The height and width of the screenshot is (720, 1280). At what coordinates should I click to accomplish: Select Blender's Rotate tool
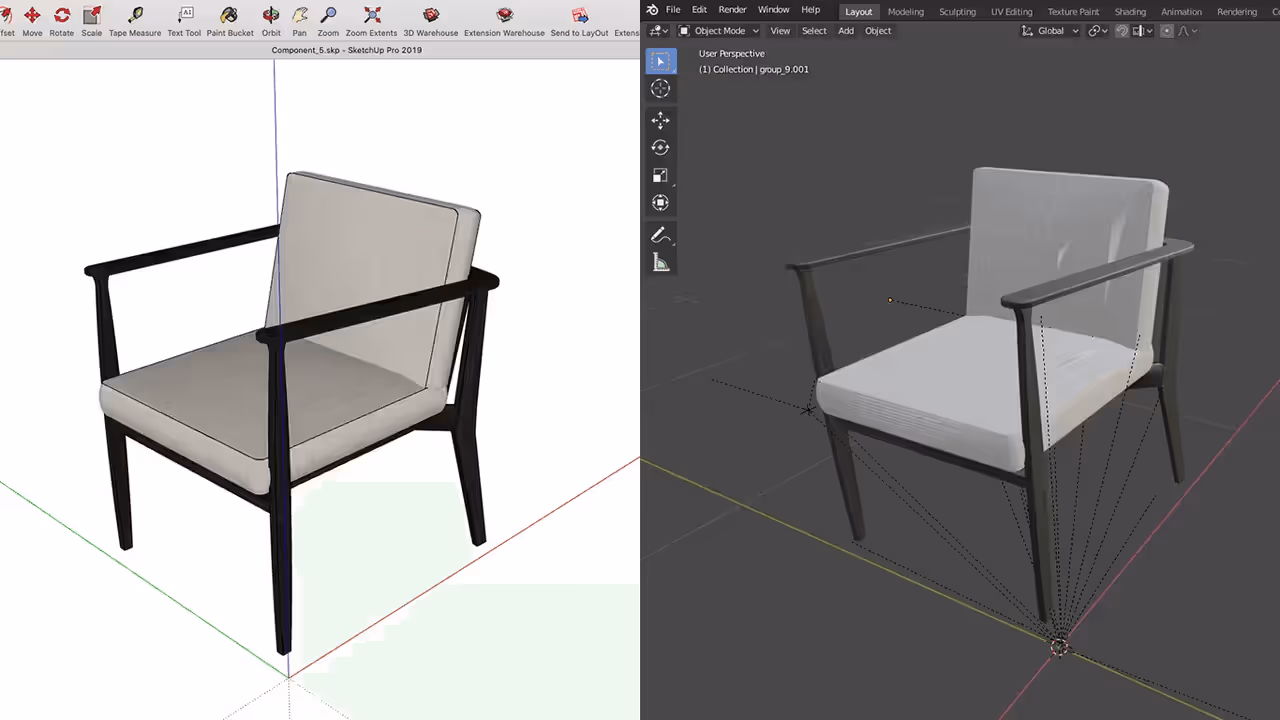coord(660,147)
